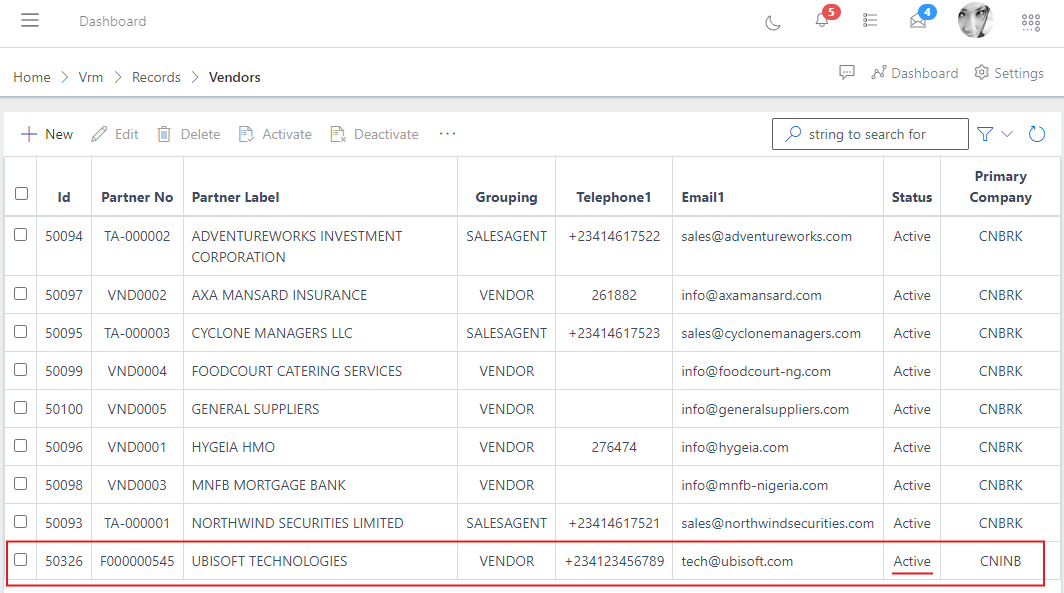Viewport: 1064px width, 593px height.
Task: Tick the checkbox next to AXA MANSARD INSURANCE
Action: click(x=21, y=294)
